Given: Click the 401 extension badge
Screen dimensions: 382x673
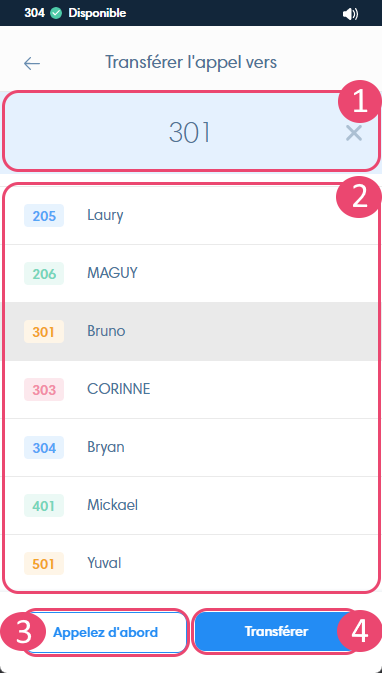Looking at the screenshot, I should [x=44, y=506].
